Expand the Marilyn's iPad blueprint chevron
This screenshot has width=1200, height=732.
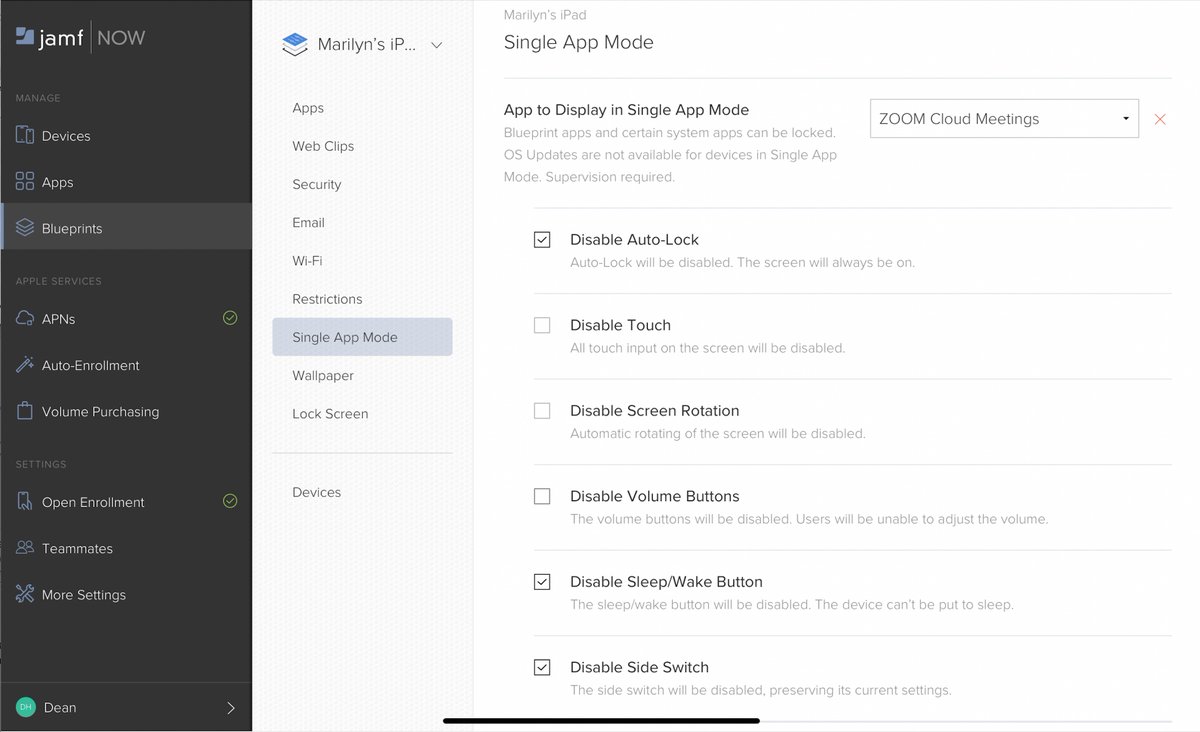[x=436, y=45]
